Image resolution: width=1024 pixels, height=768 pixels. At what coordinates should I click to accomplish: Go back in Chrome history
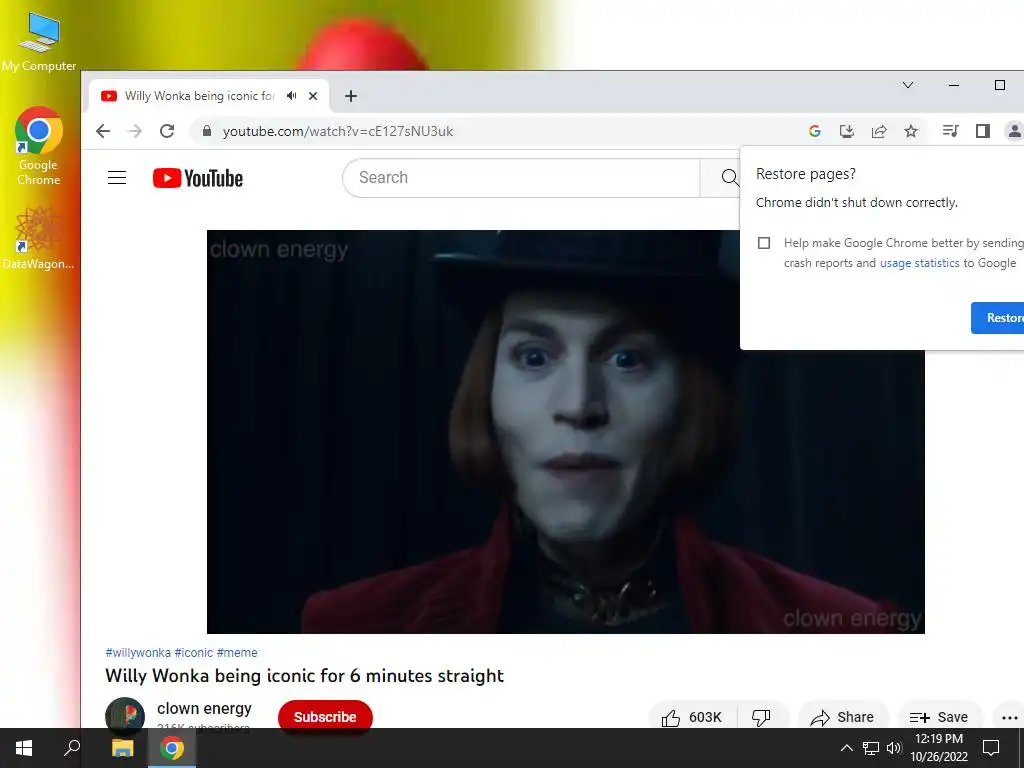coord(103,131)
